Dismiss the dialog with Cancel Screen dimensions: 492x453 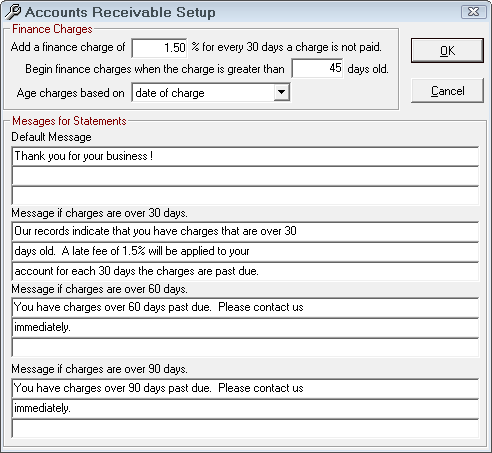(447, 91)
